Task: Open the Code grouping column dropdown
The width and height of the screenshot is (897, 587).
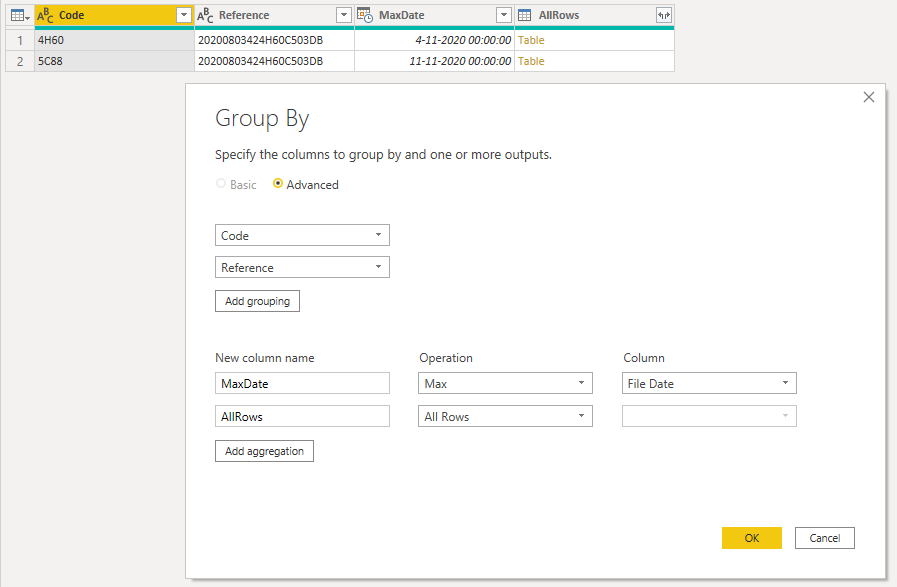Action: [302, 235]
